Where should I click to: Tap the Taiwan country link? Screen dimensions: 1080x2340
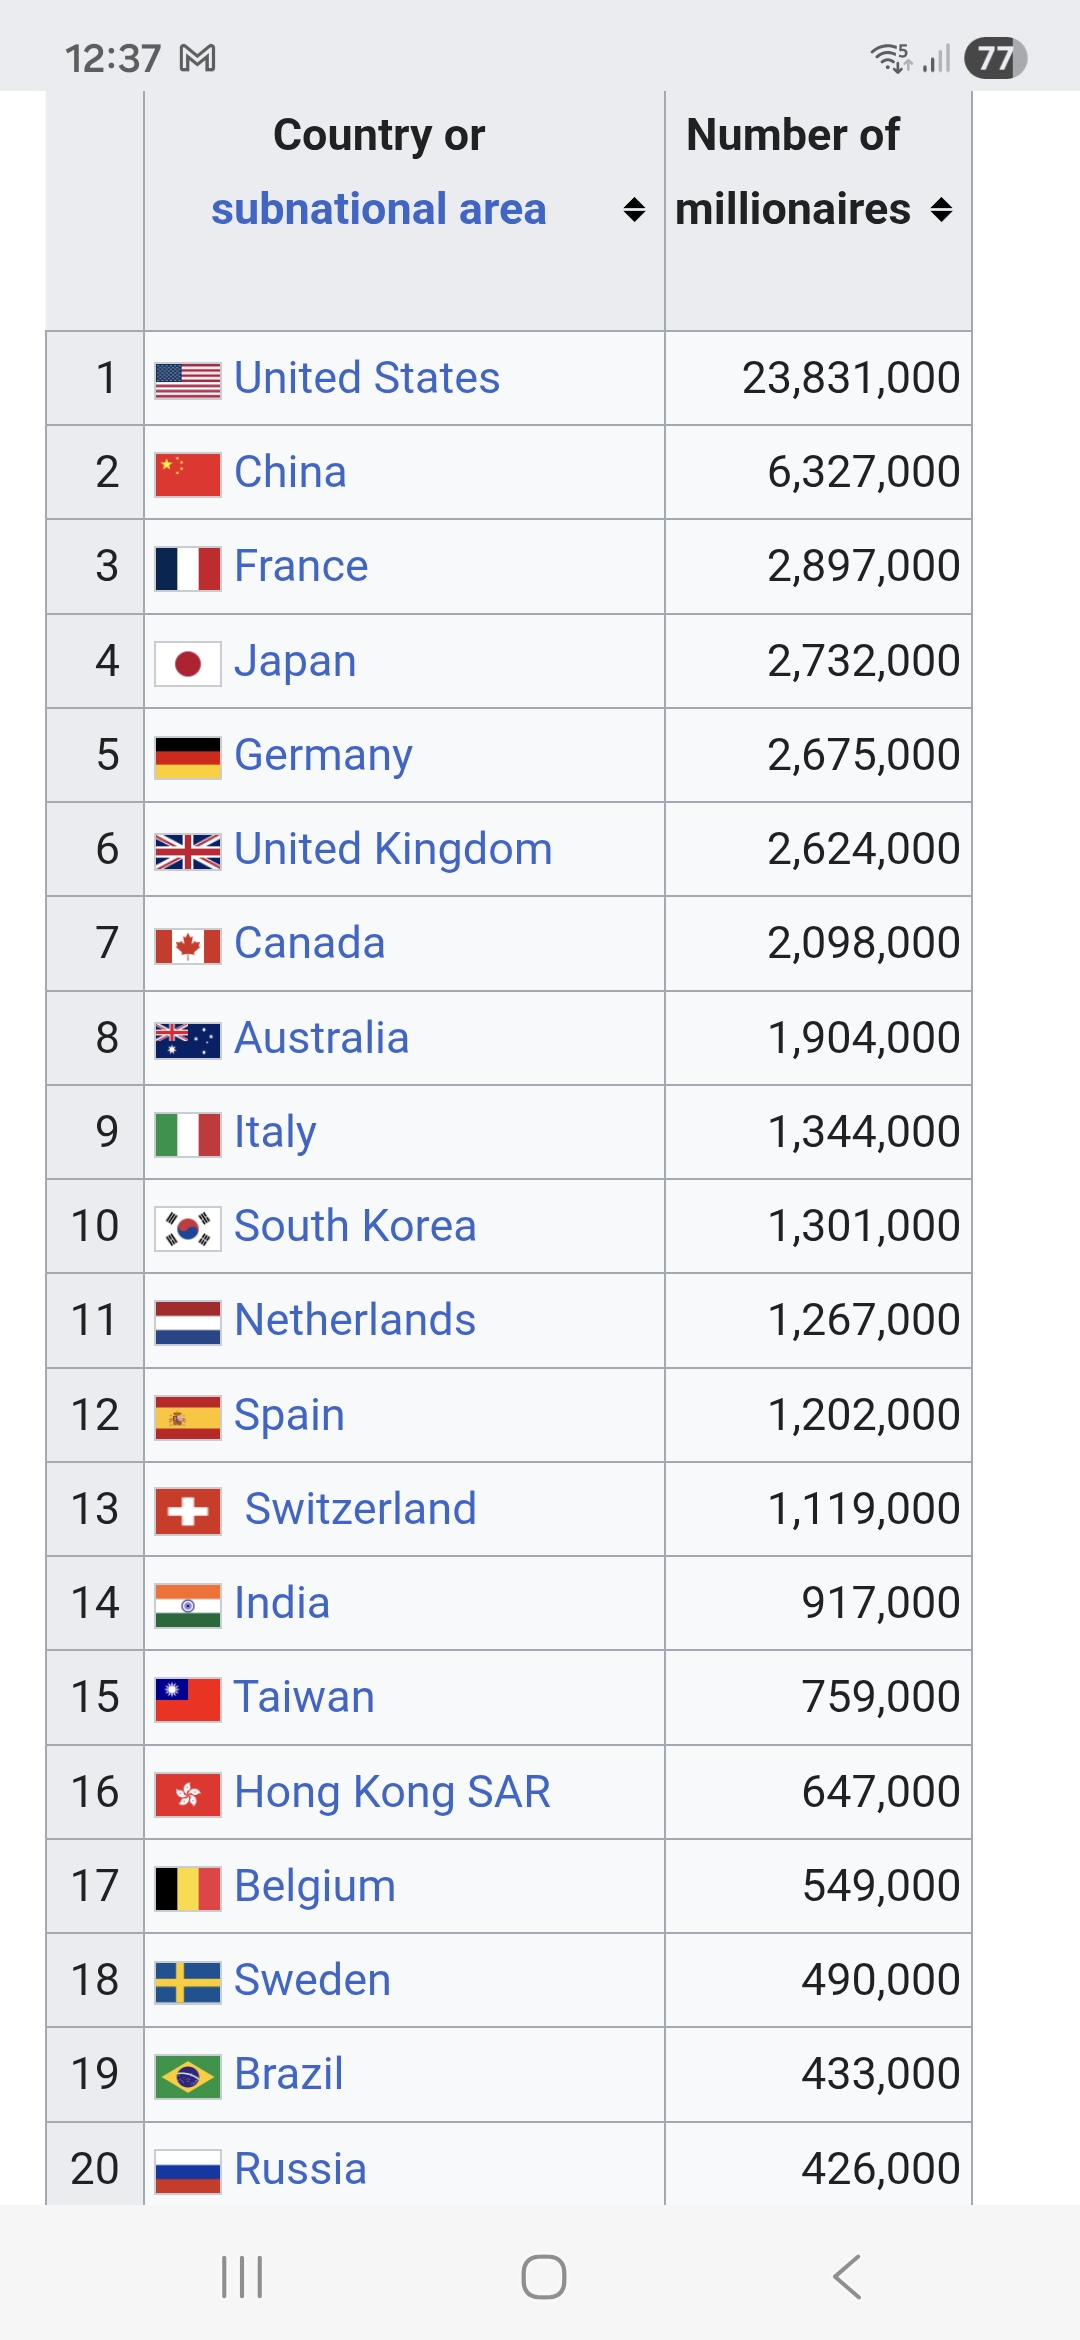[x=304, y=1697]
